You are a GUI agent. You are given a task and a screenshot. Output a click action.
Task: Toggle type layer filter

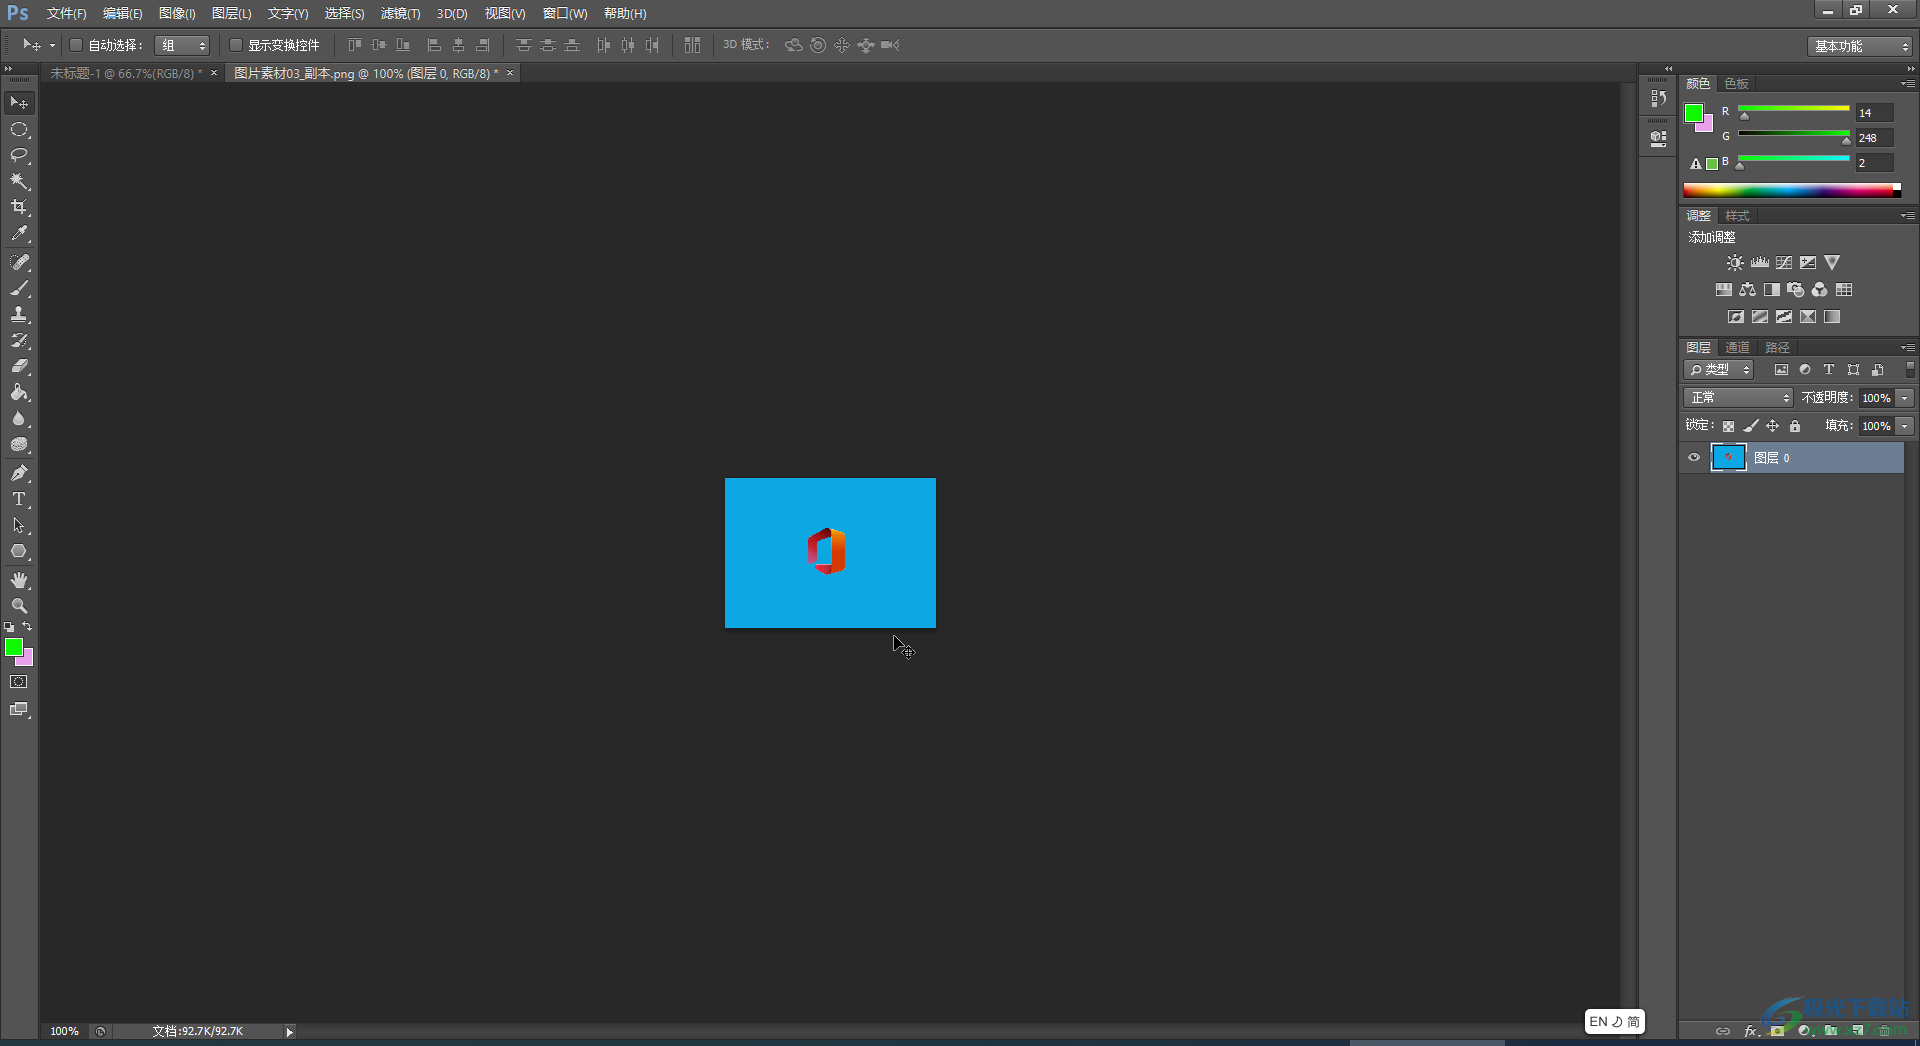1829,370
